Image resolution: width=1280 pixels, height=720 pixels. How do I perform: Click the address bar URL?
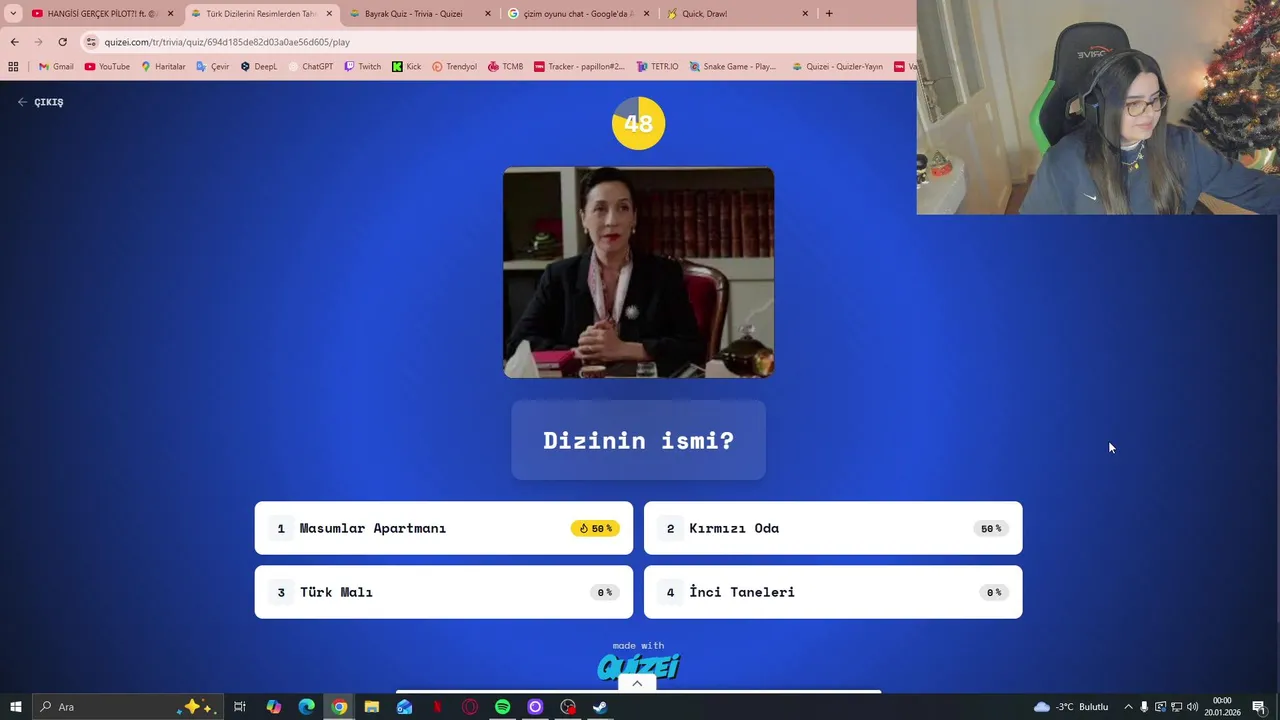click(227, 42)
